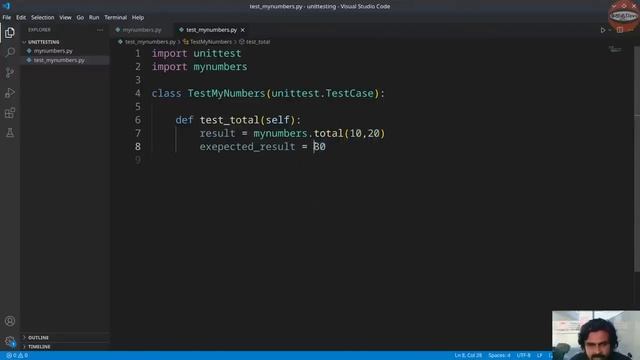The width and height of the screenshot is (640, 360).
Task: Open the Help menu
Action: [138, 18]
